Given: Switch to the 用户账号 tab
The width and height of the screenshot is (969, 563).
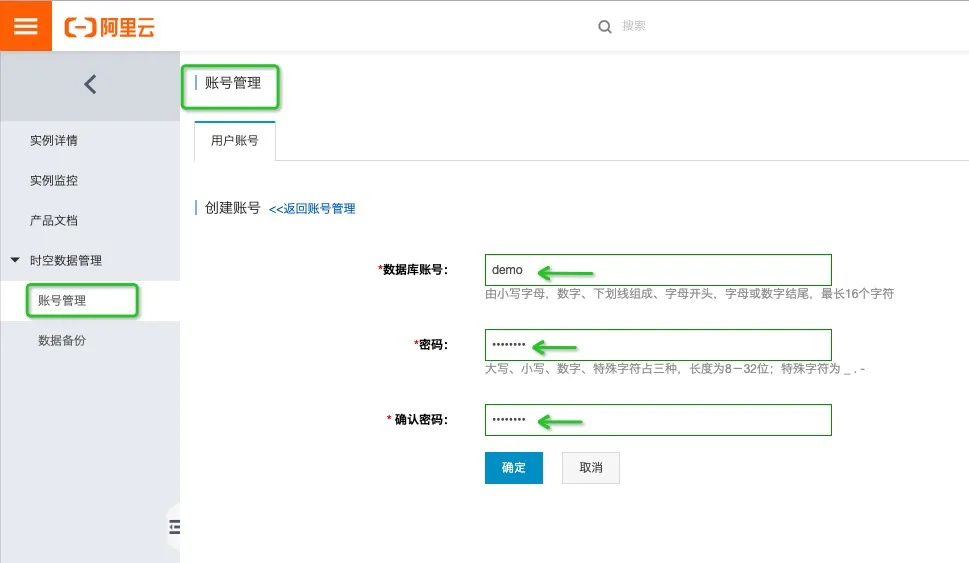Looking at the screenshot, I should point(235,141).
